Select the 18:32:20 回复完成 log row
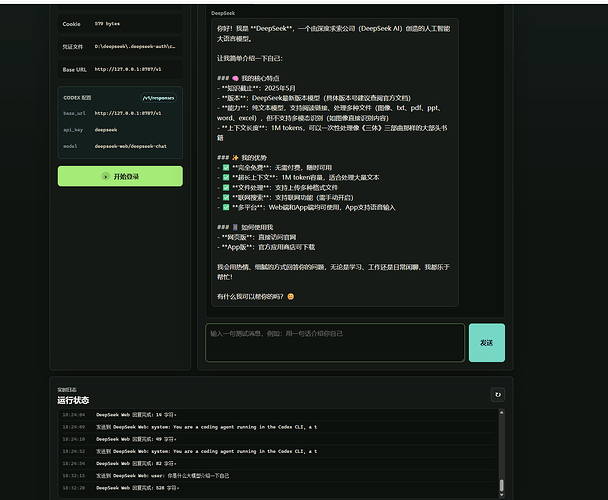Screen dimensions: 608x500 click(x=278, y=488)
